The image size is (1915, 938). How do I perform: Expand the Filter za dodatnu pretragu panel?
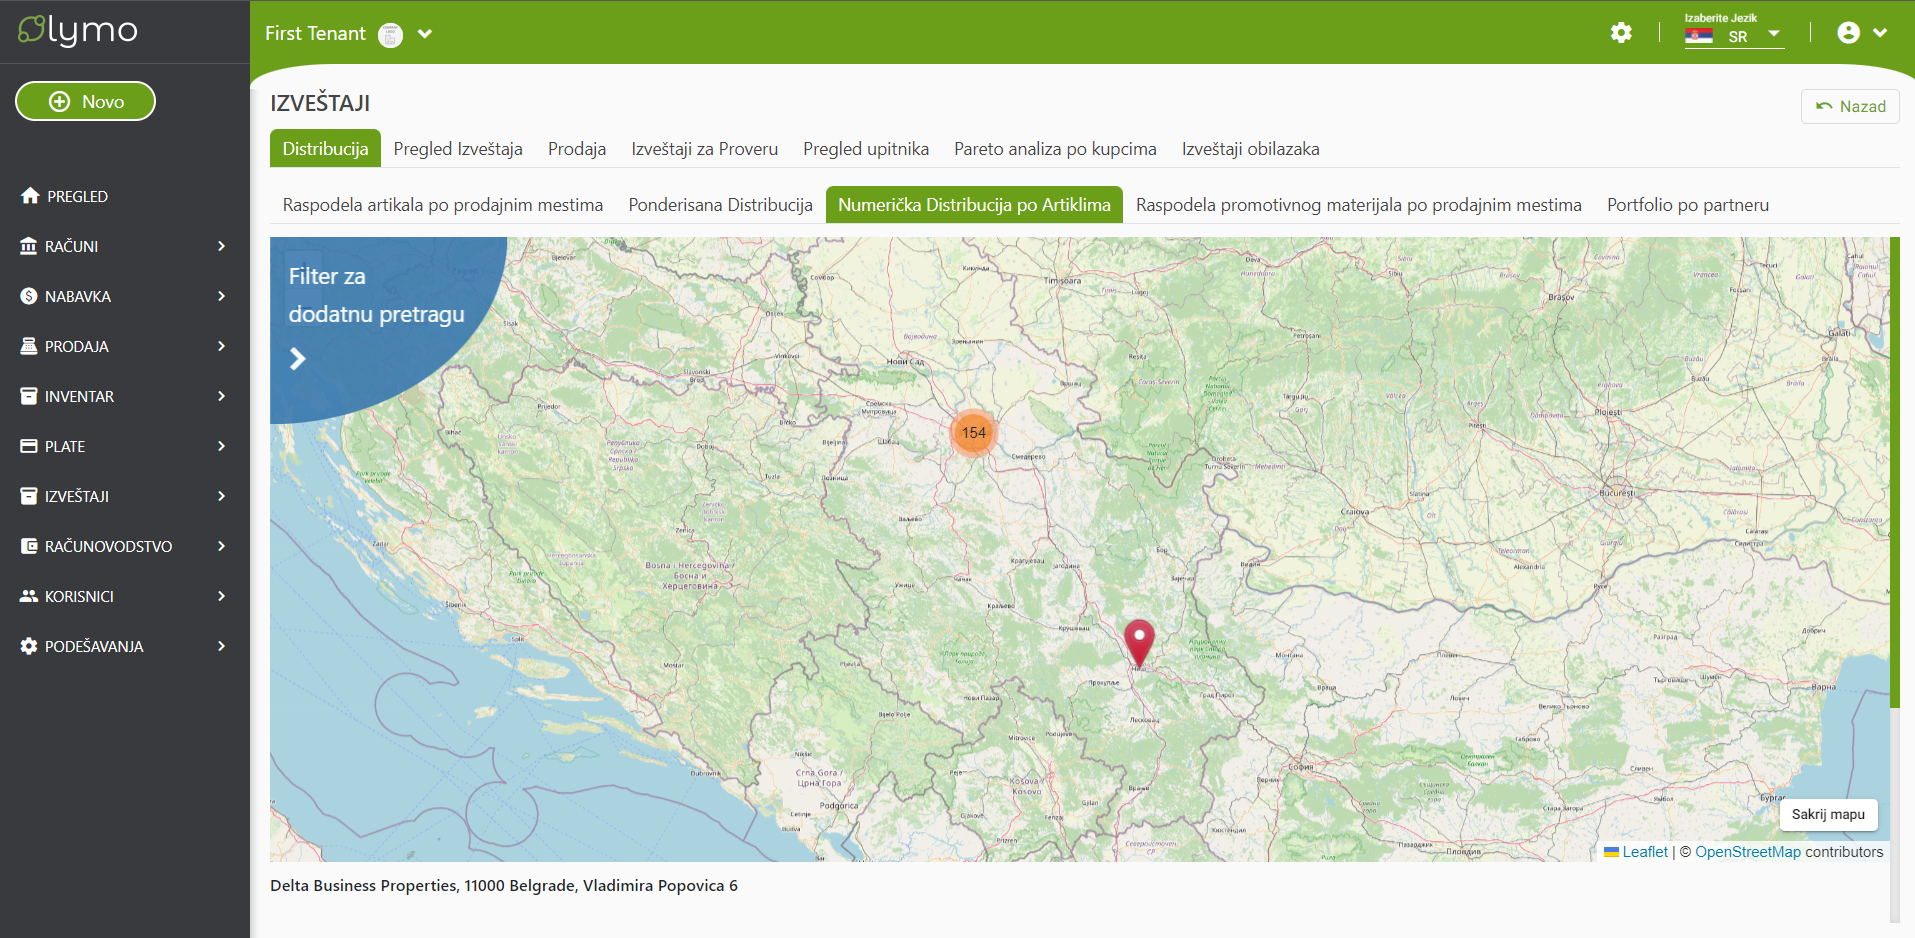298,358
